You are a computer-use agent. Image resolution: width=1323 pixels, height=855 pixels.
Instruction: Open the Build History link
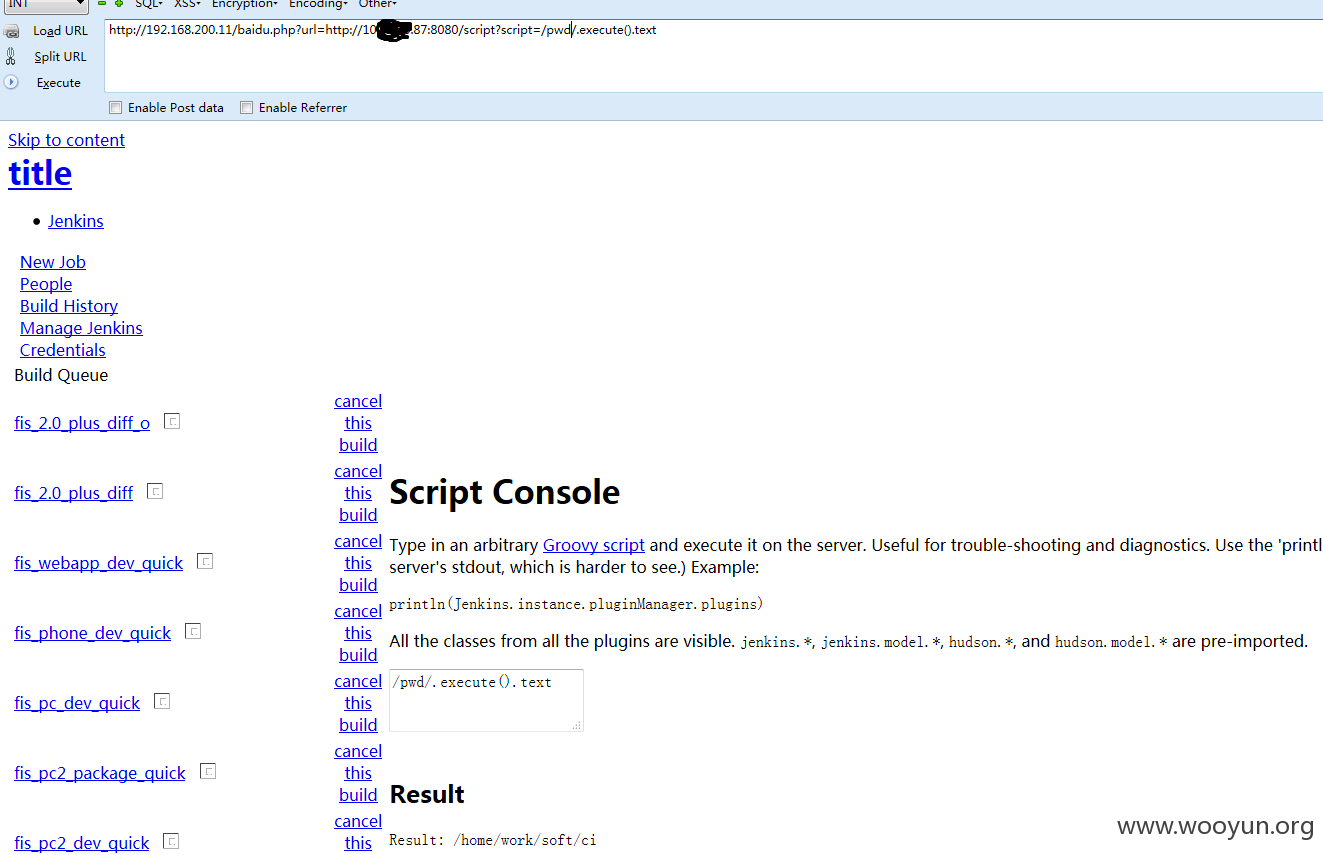point(69,306)
